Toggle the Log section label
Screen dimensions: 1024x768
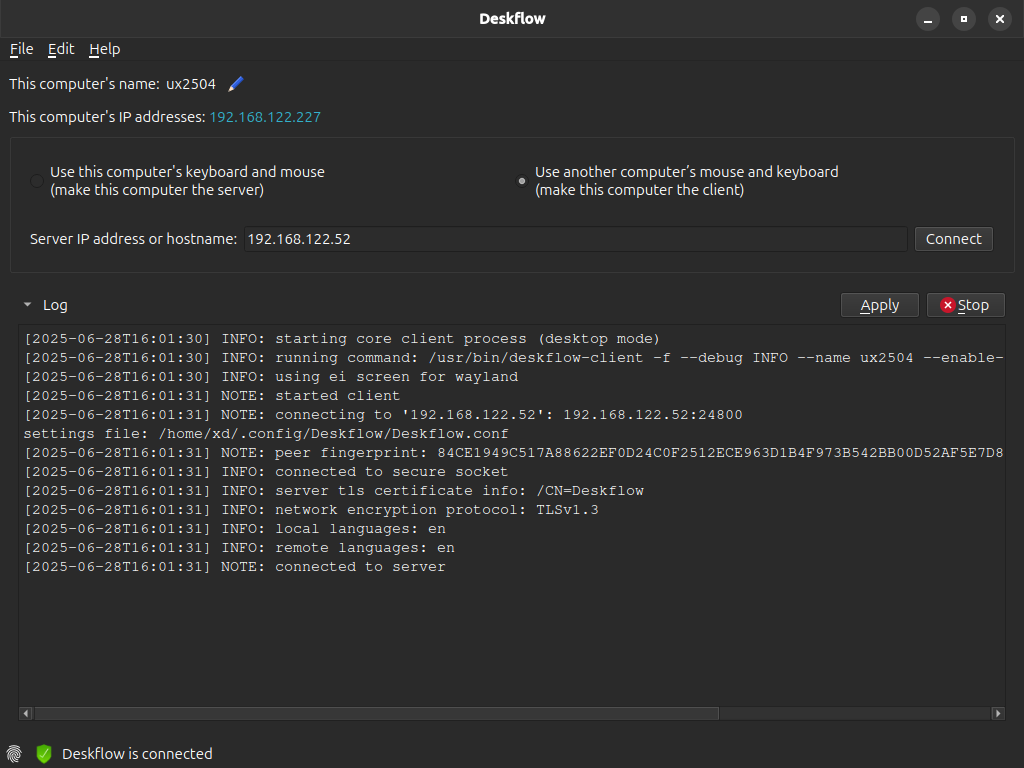(55, 305)
